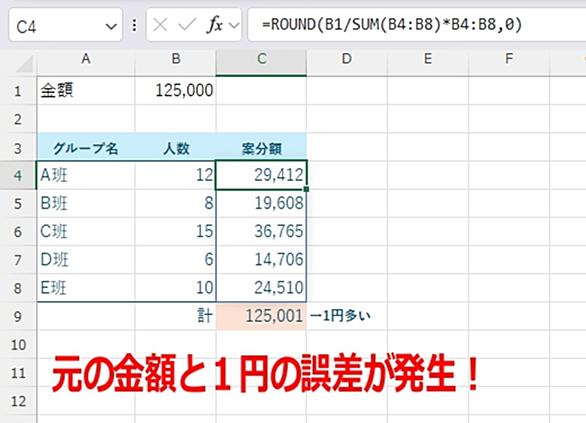The width and height of the screenshot is (586, 423).
Task: Select row 7 header
Action: pyautogui.click(x=18, y=260)
